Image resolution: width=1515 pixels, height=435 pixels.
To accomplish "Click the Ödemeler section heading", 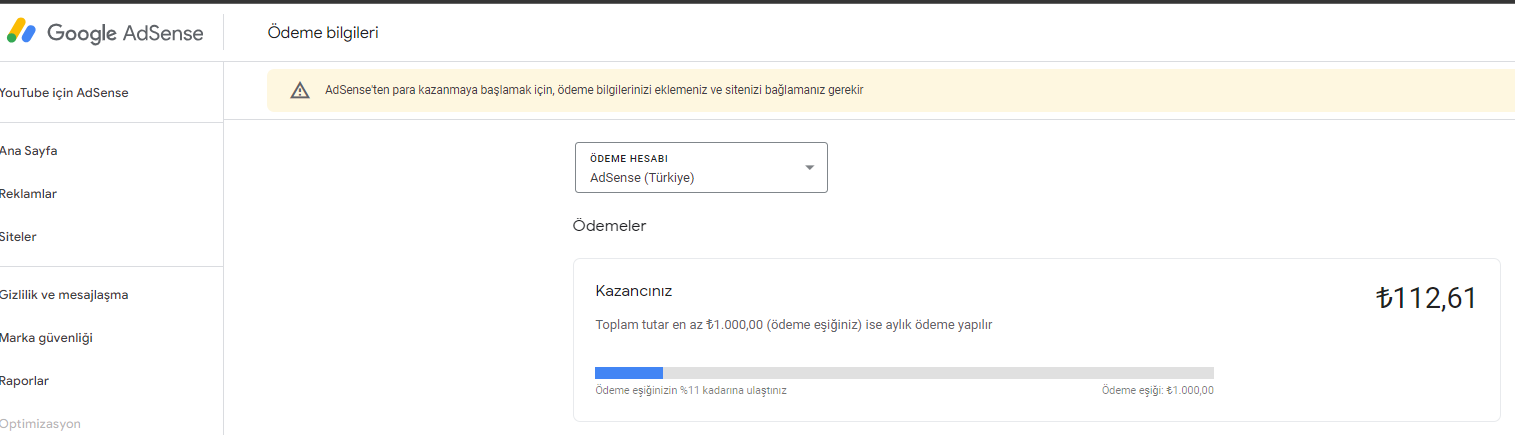I will [x=610, y=226].
